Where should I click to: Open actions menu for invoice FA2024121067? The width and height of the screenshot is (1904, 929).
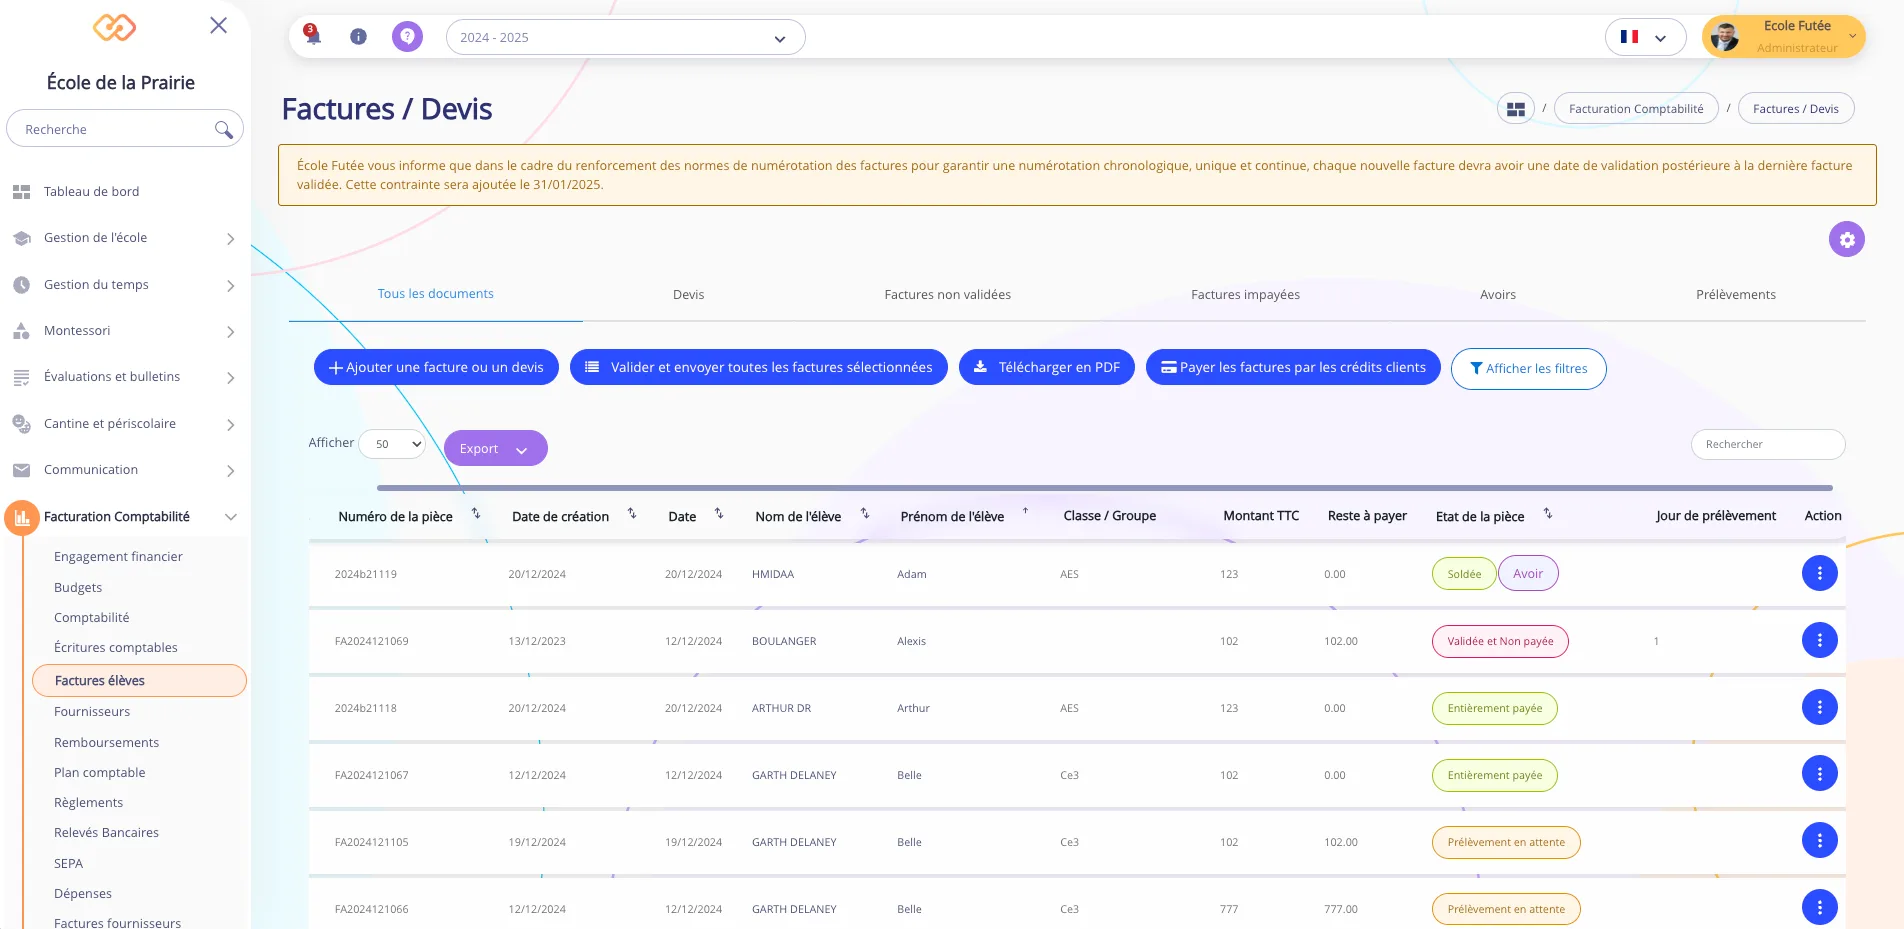pos(1819,774)
